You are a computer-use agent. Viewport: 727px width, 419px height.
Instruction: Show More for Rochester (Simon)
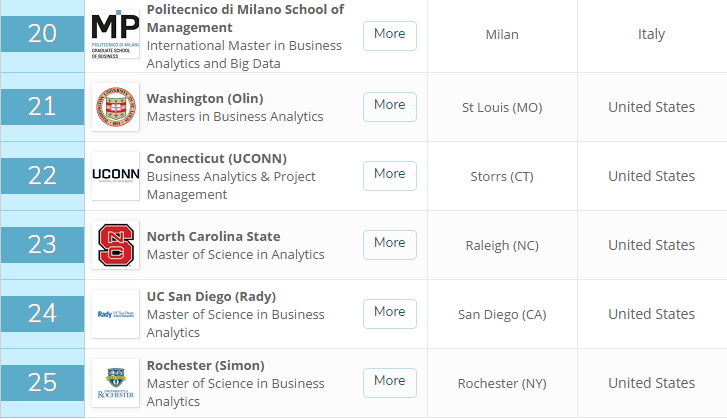[x=389, y=381]
